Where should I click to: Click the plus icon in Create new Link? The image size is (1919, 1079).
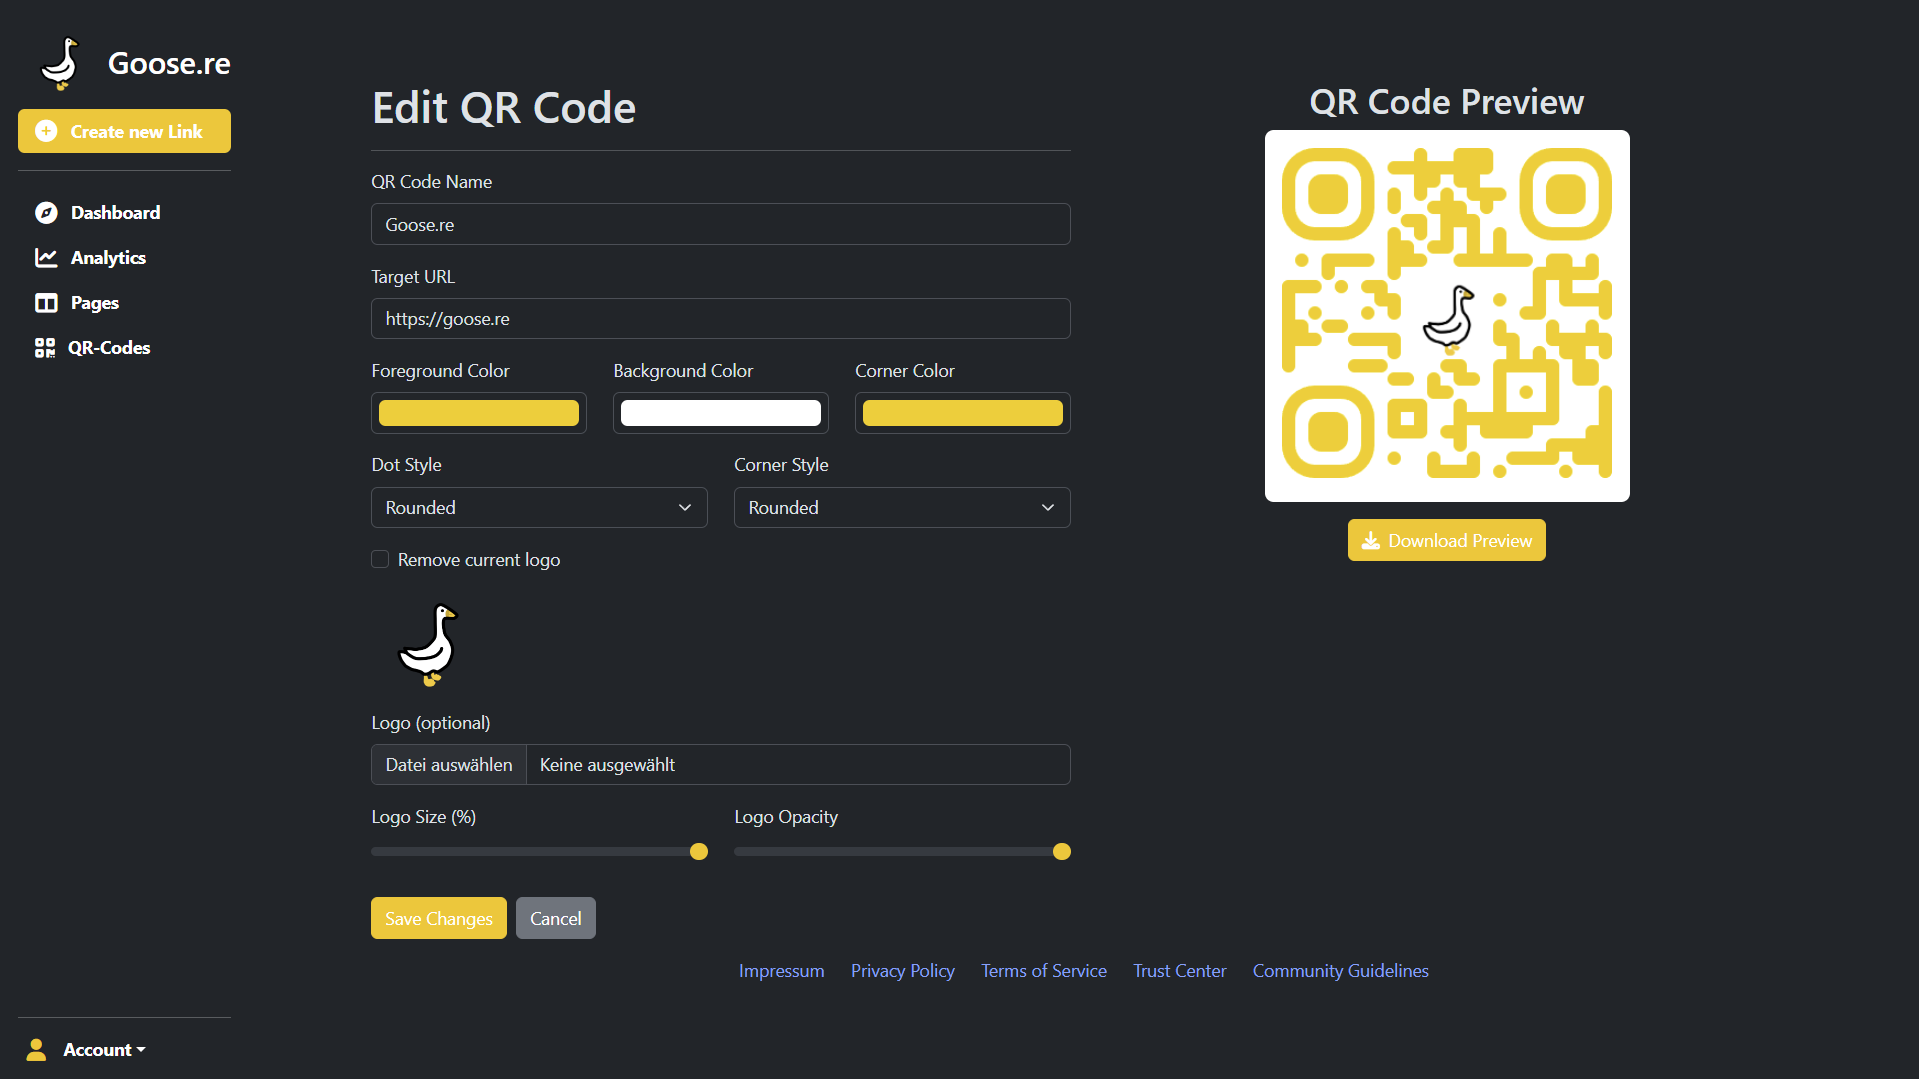46,131
